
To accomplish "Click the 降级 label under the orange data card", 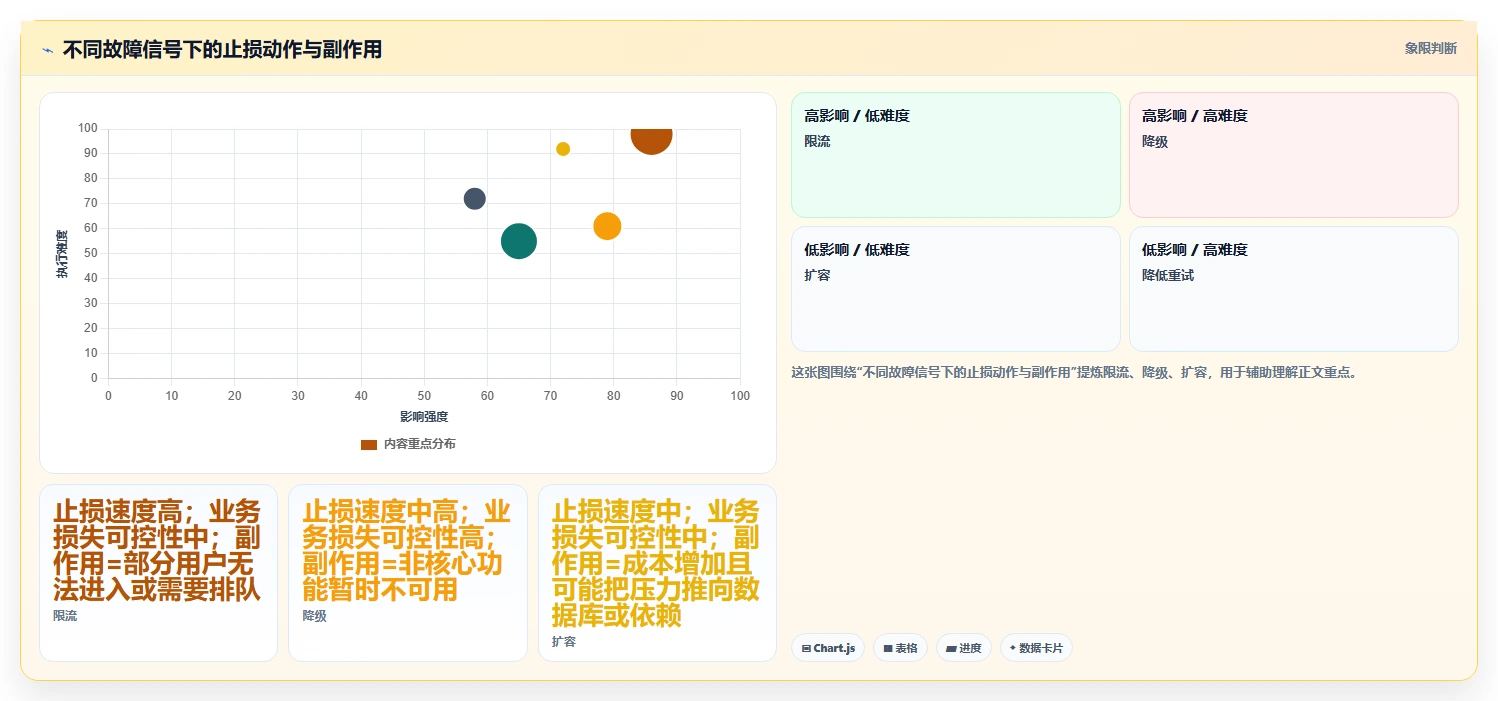I will 315,616.
